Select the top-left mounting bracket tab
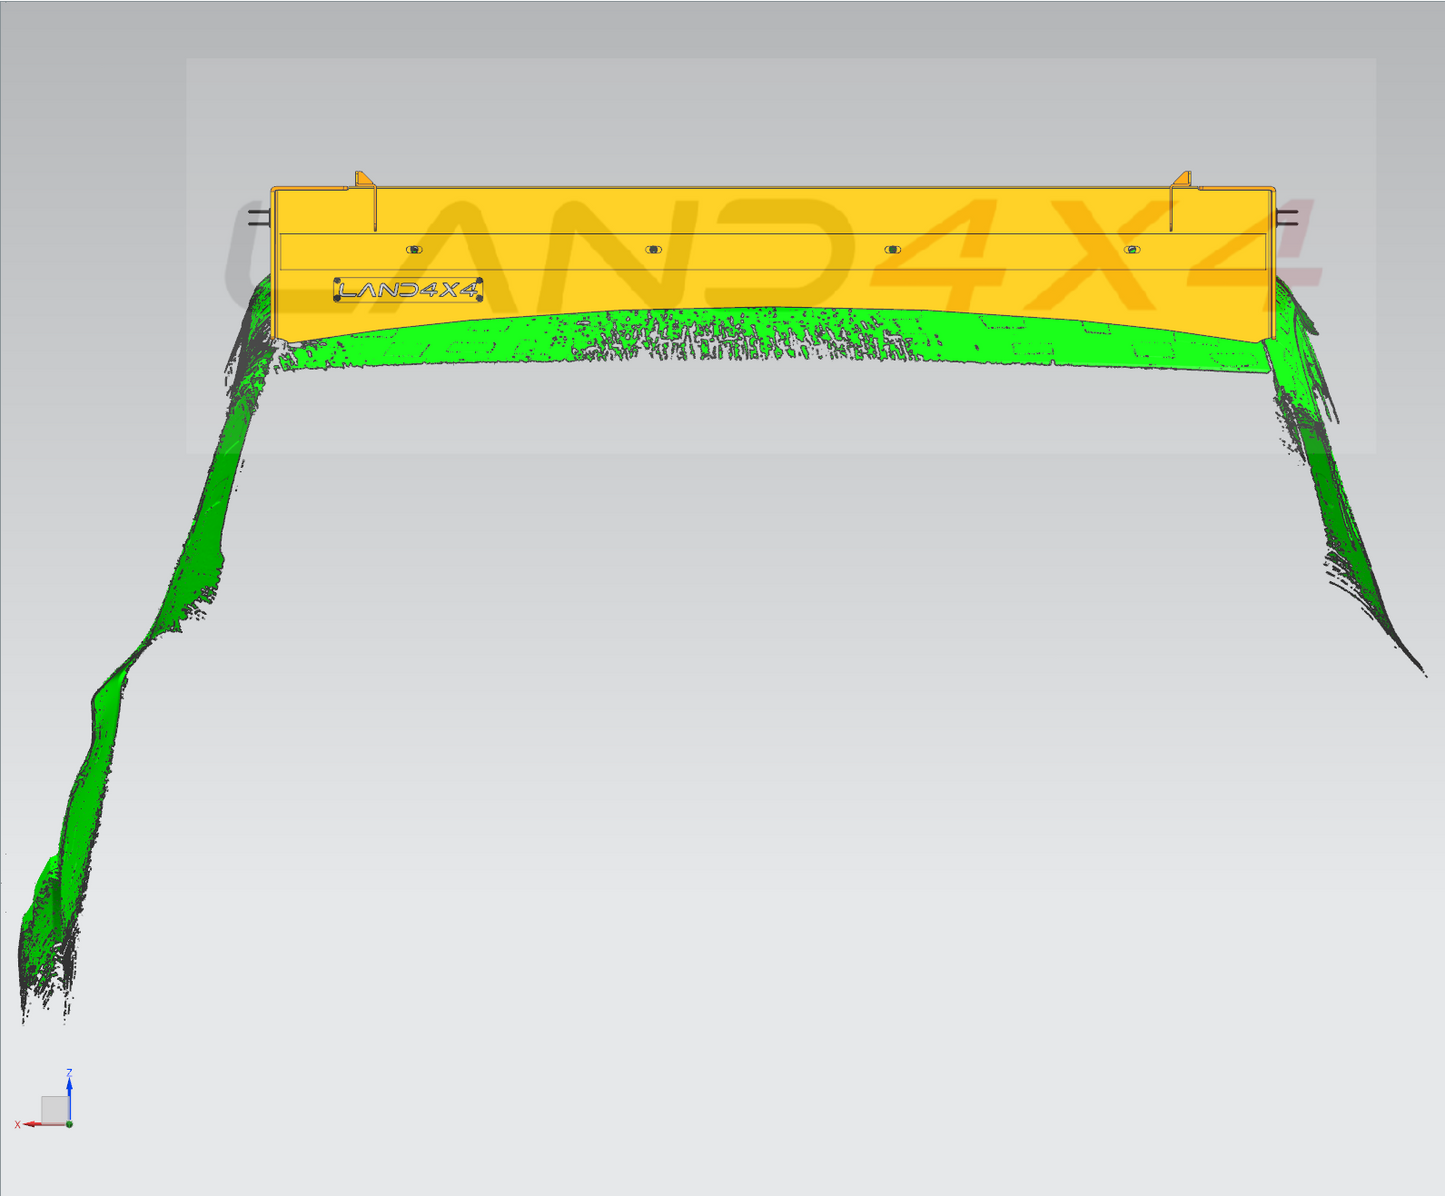Viewport: 1445px width, 1196px height. pos(364,179)
